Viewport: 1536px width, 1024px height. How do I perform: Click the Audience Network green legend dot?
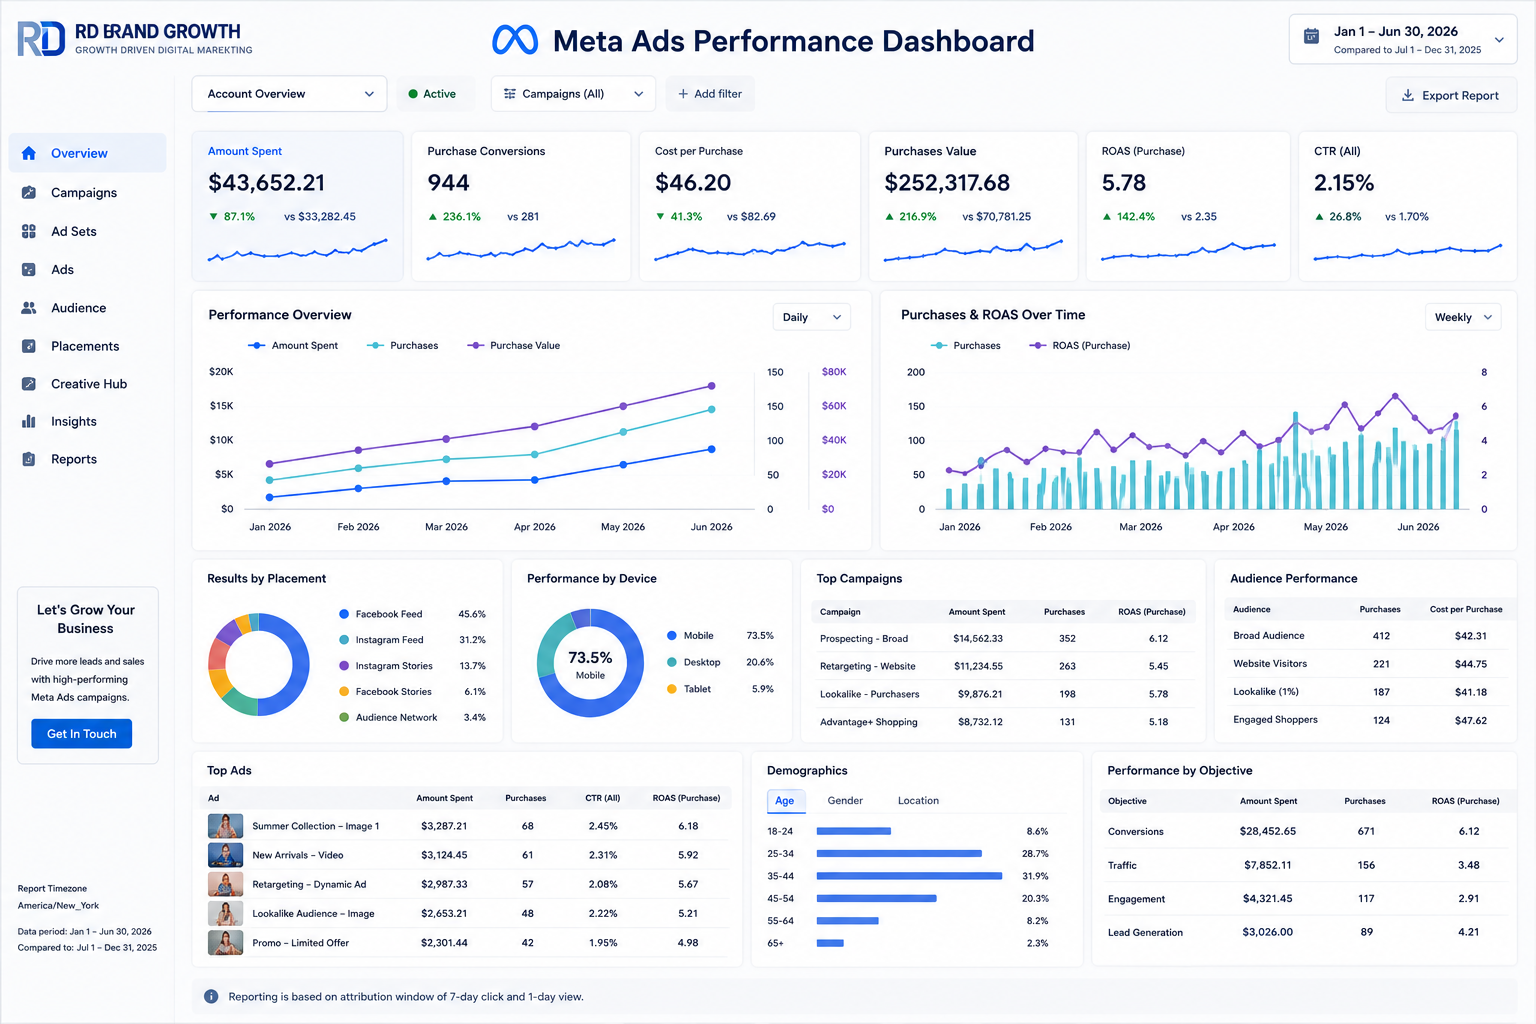(344, 717)
